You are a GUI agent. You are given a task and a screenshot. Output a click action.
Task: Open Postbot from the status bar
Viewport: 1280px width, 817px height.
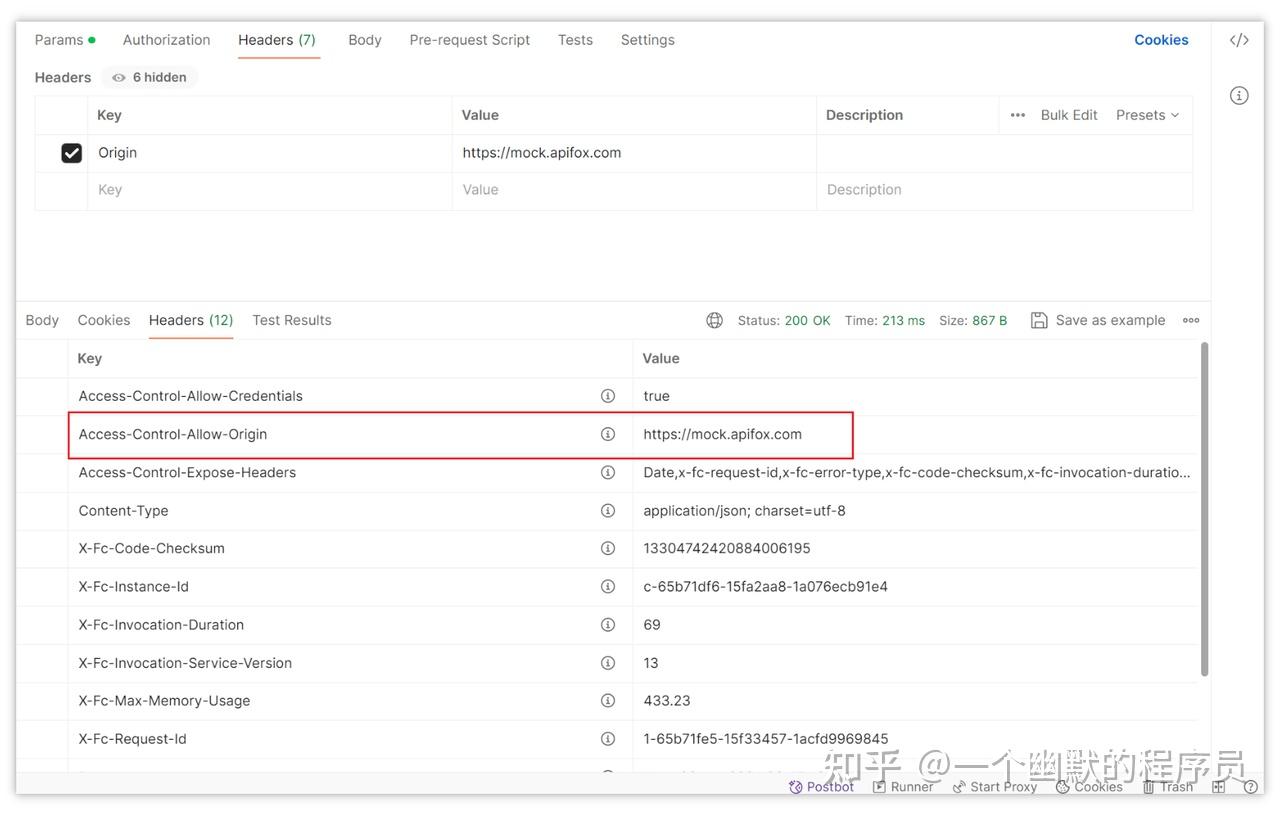[821, 787]
